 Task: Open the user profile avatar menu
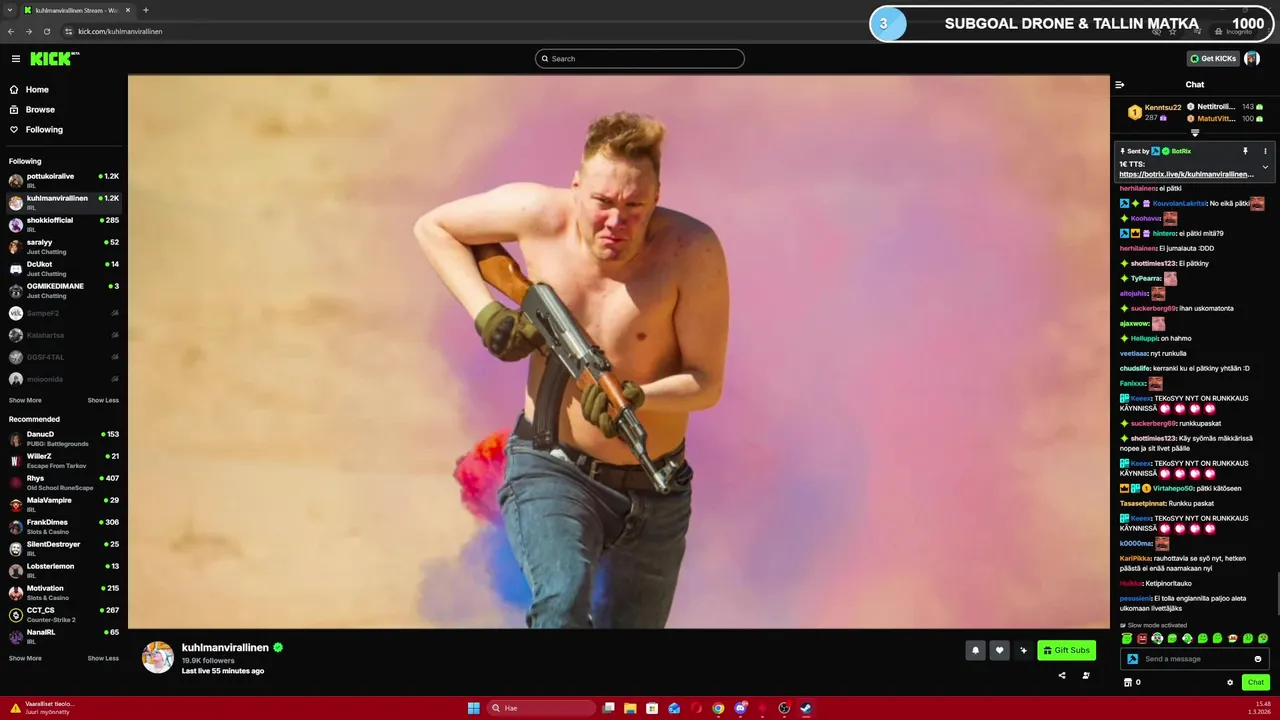pos(1252,59)
